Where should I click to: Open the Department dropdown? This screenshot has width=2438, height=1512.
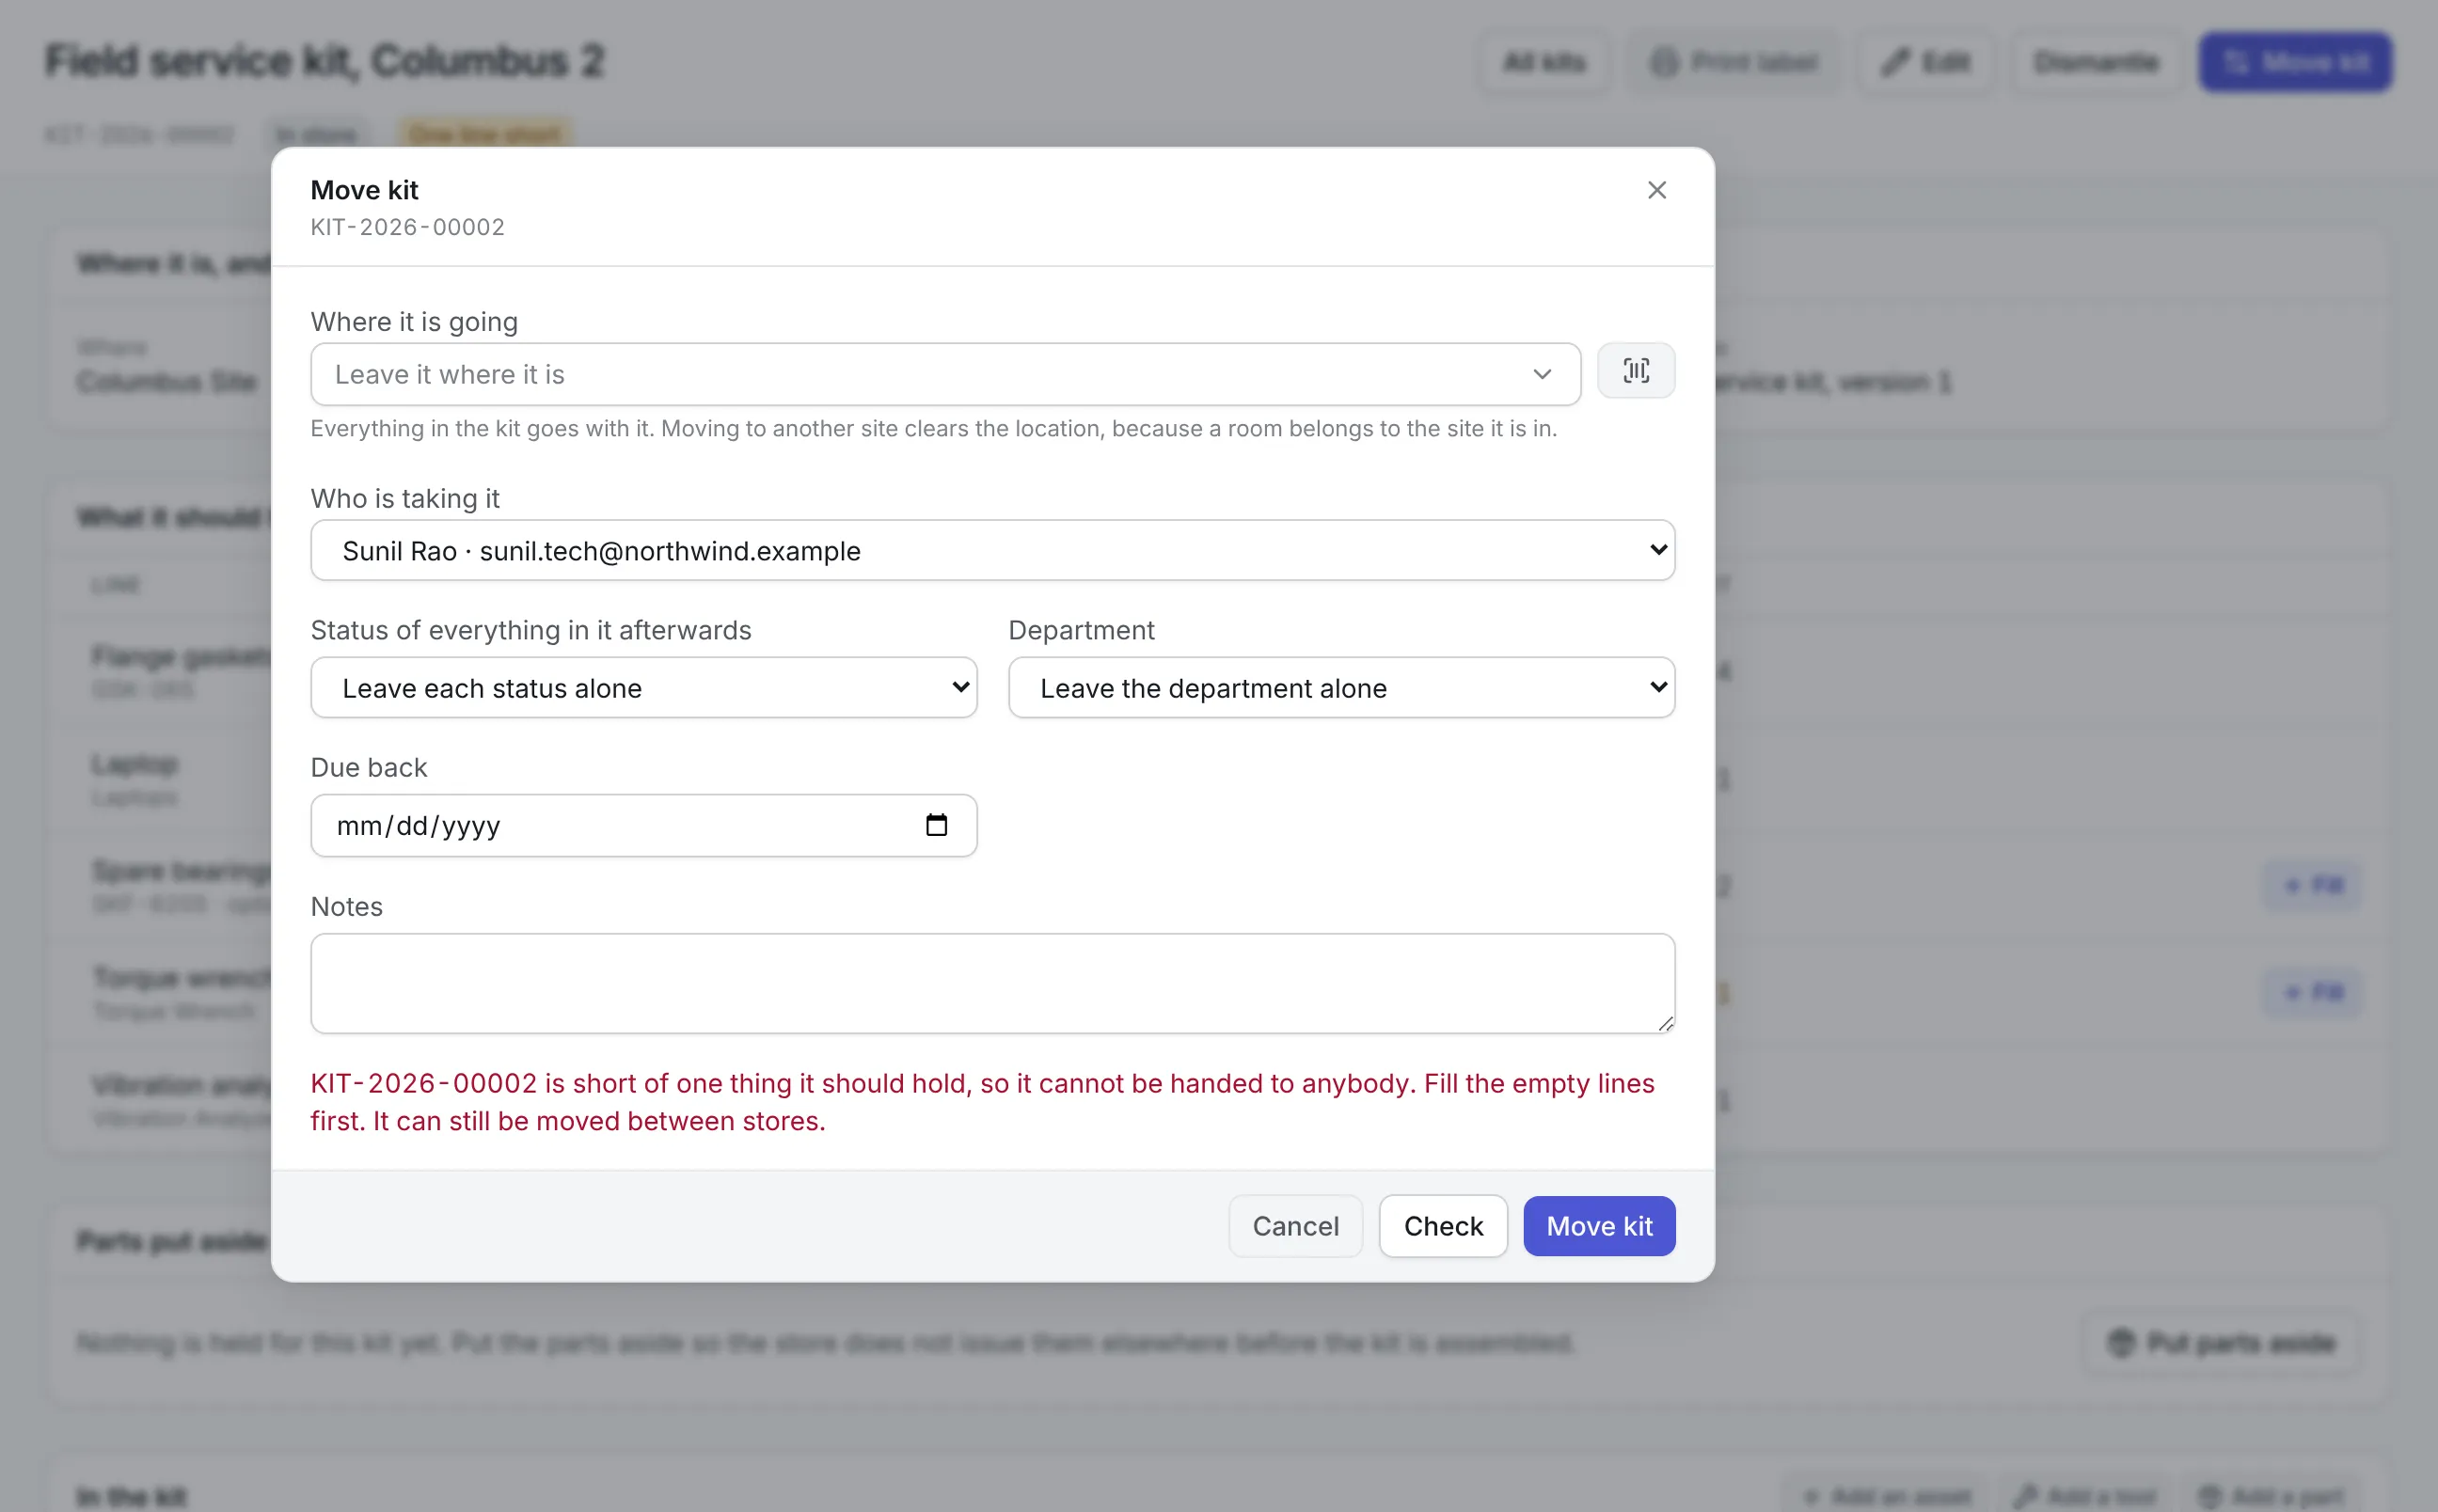click(x=1341, y=687)
